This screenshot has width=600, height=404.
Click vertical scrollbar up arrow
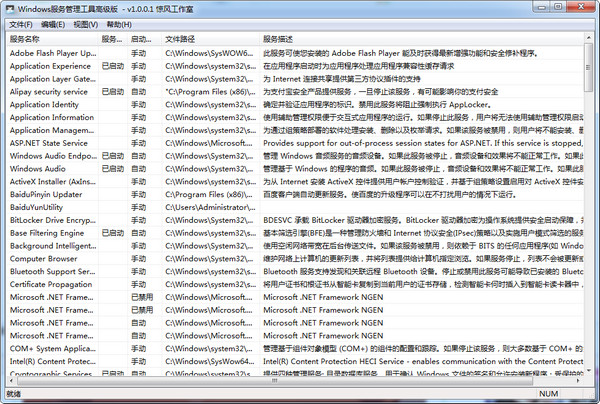pos(589,37)
